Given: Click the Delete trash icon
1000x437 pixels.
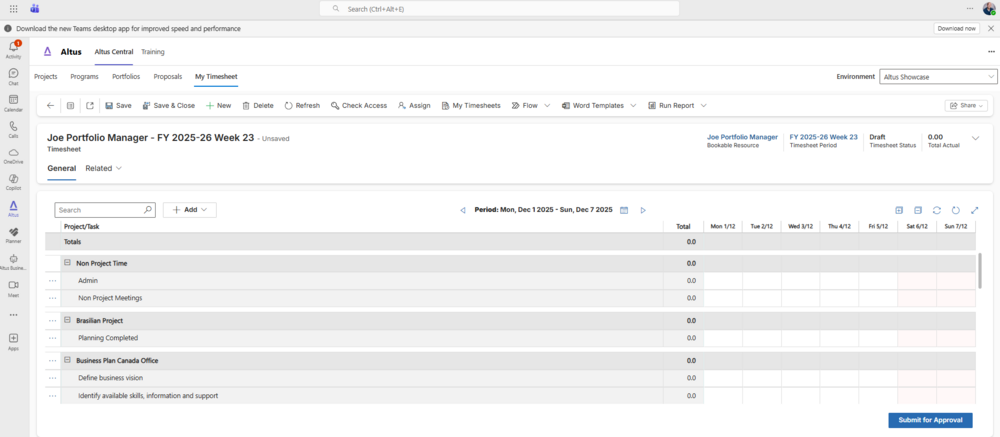Looking at the screenshot, I should [246, 105].
